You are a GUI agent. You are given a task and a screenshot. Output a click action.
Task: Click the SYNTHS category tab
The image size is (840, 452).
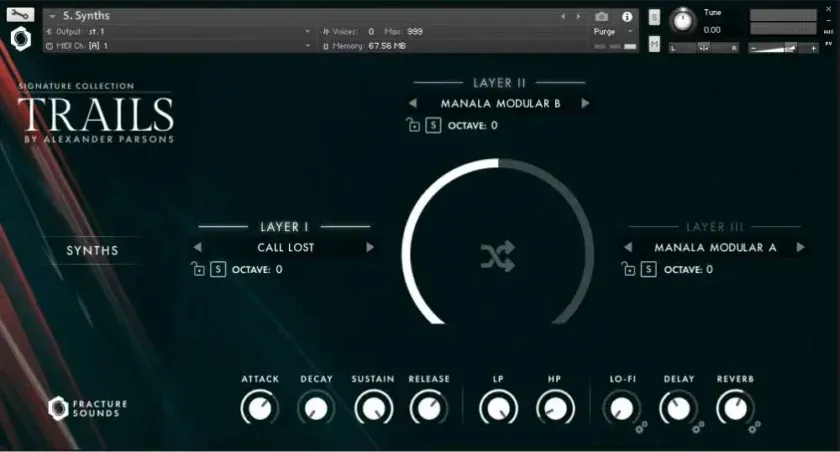click(x=93, y=250)
